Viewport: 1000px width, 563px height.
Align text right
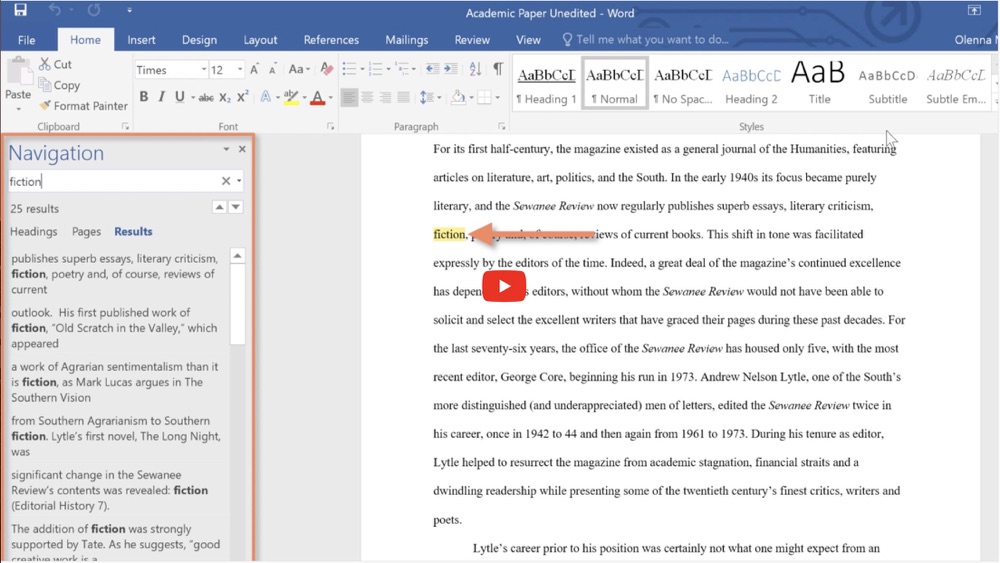385,98
